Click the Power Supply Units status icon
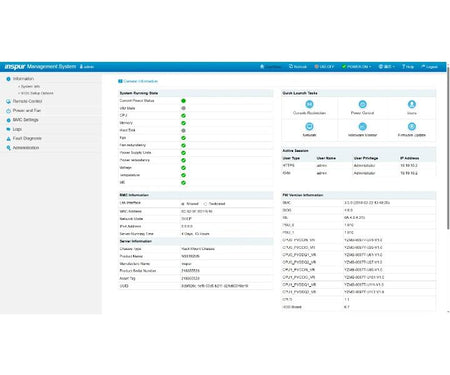Image resolution: width=450 pixels, height=375 pixels. click(x=183, y=153)
